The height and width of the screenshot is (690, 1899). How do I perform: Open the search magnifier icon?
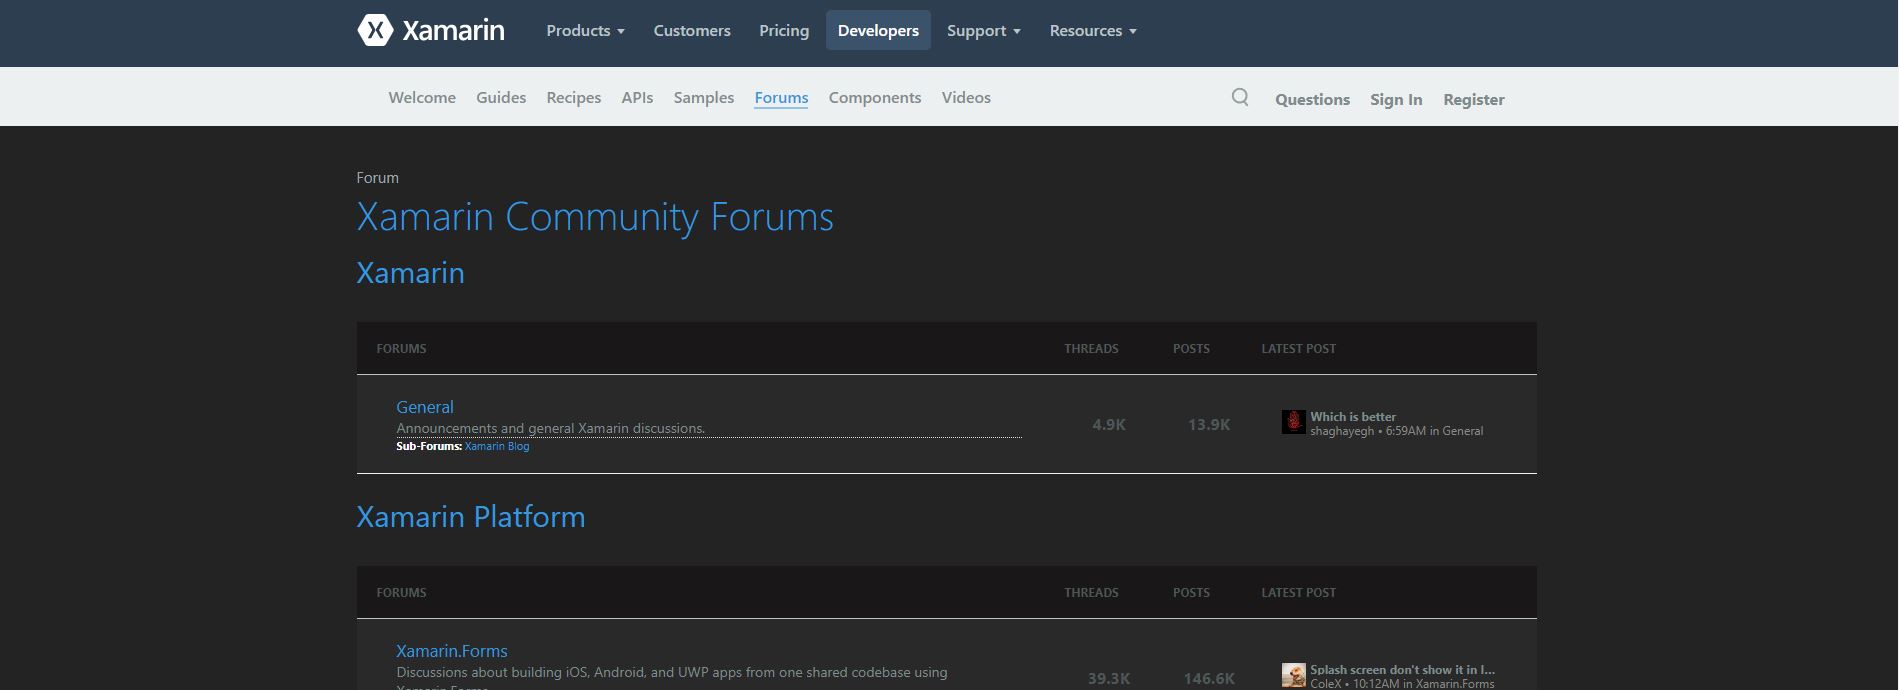pos(1240,97)
